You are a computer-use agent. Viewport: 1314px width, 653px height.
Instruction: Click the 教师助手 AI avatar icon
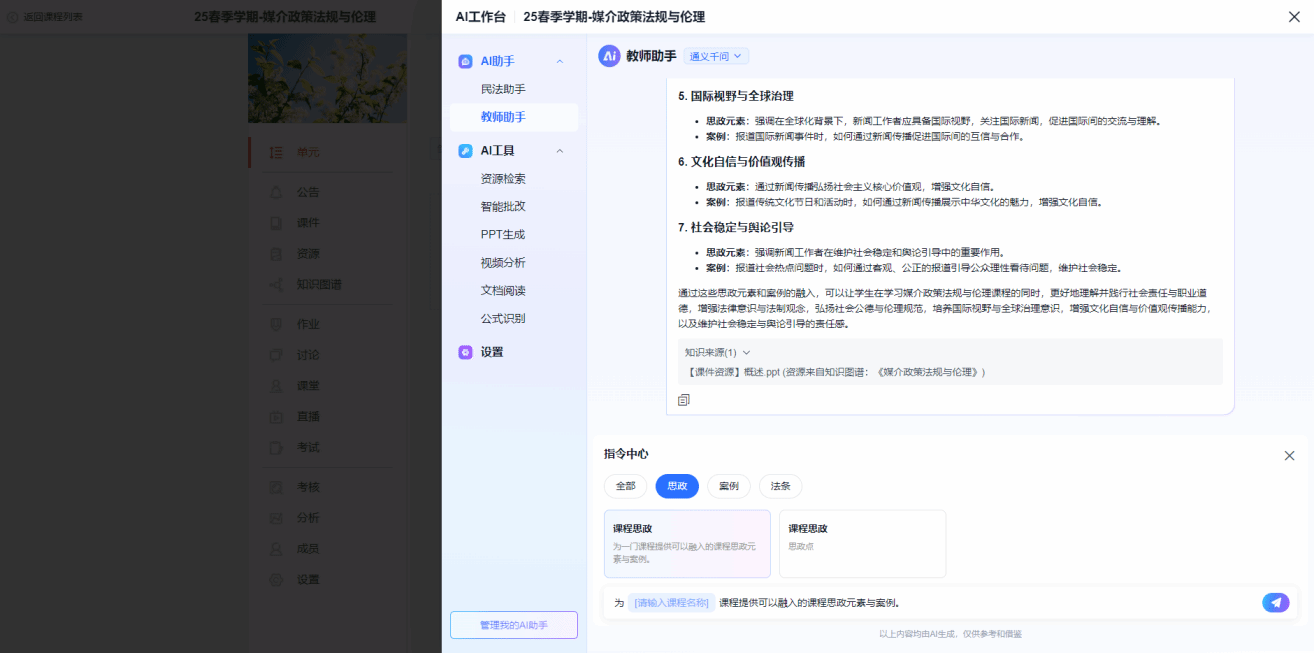point(609,56)
